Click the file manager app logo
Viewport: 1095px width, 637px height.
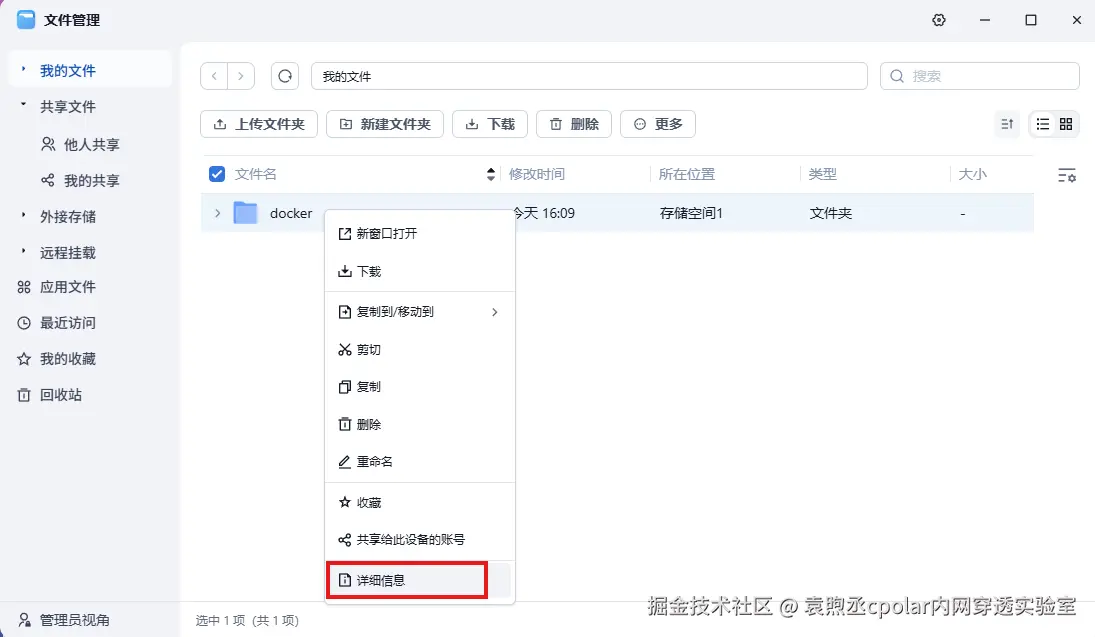pyautogui.click(x=26, y=20)
